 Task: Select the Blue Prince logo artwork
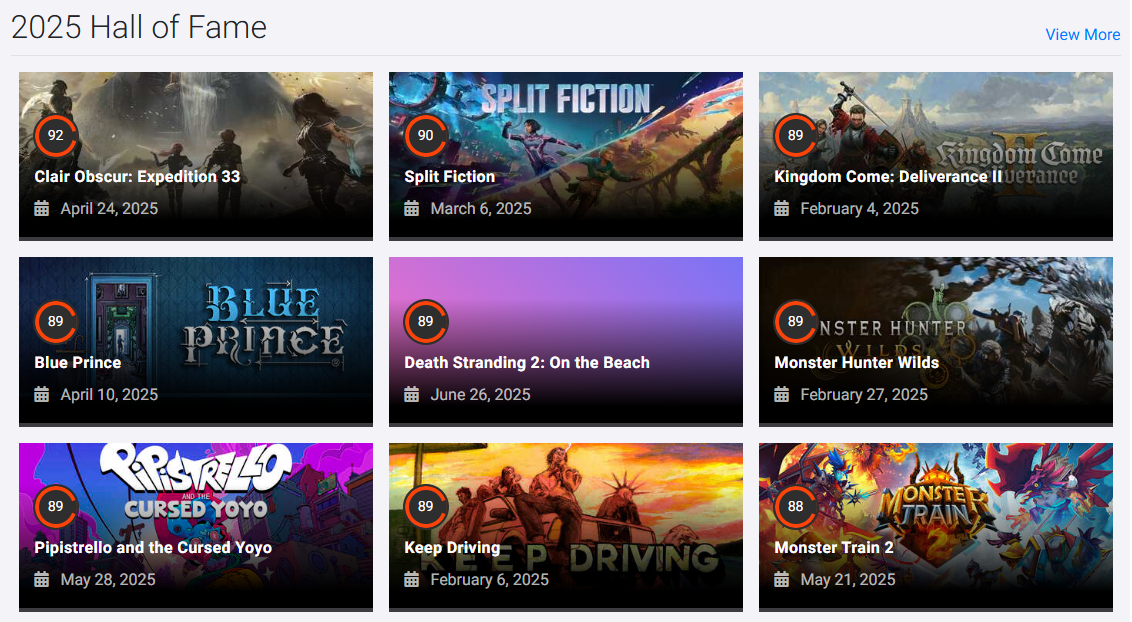pyautogui.click(x=196, y=341)
